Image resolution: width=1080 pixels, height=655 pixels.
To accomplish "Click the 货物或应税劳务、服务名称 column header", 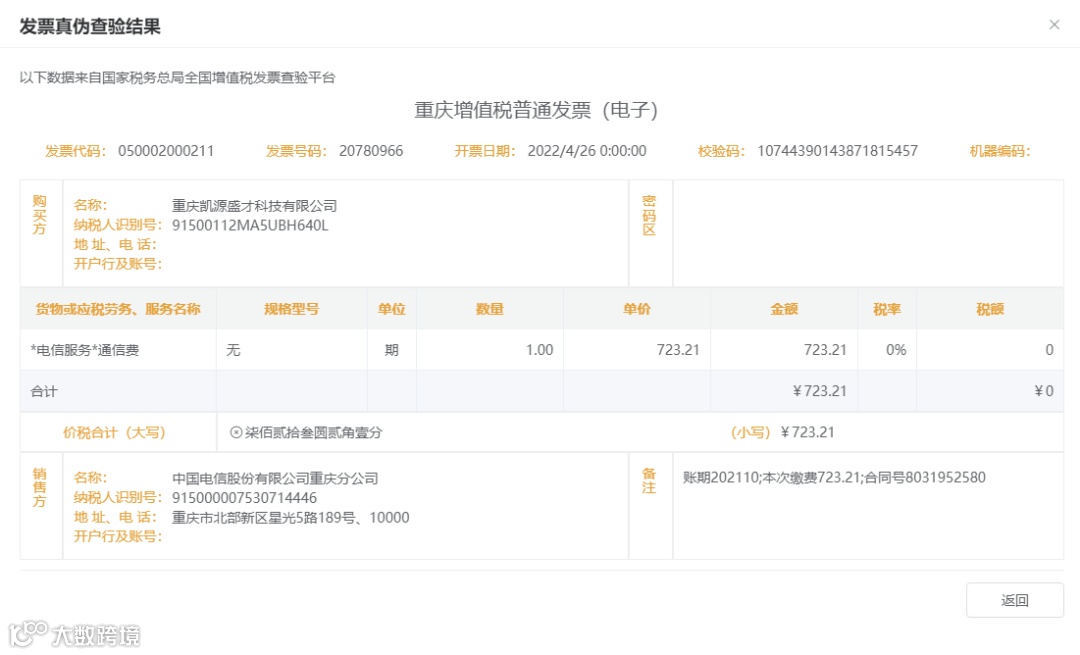I will tap(118, 309).
